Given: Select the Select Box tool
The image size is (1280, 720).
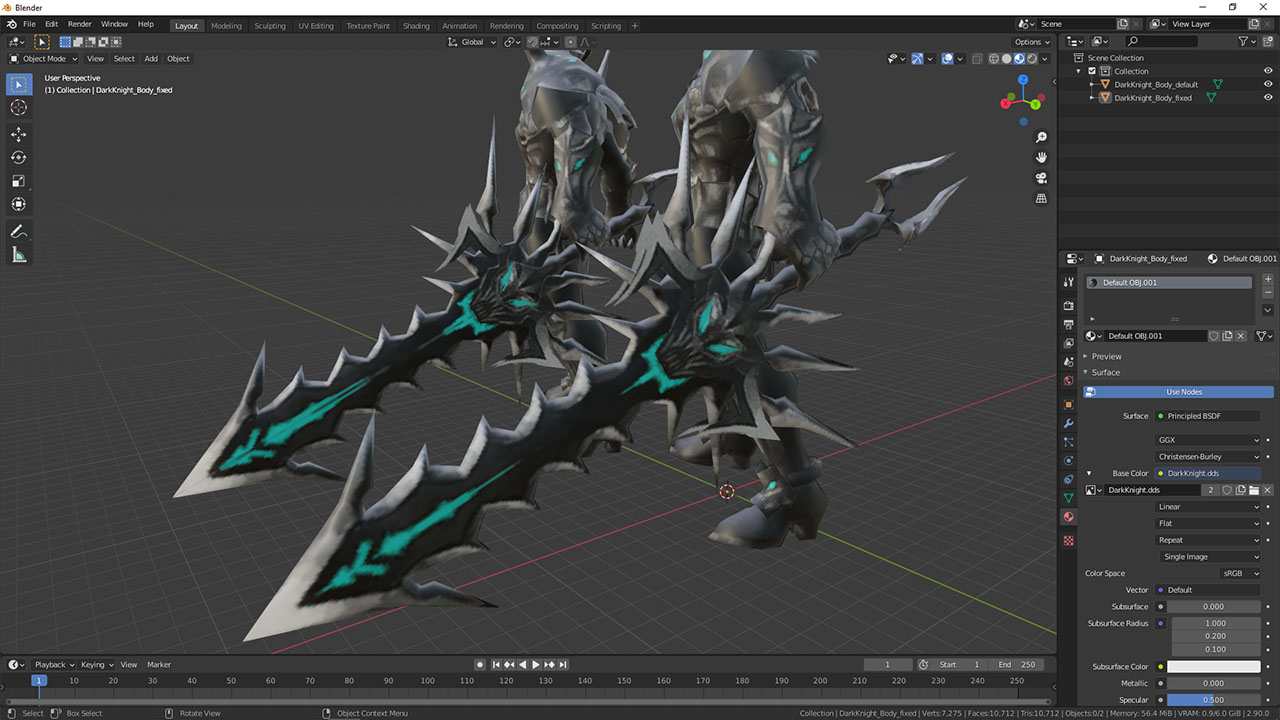Looking at the screenshot, I should point(18,84).
